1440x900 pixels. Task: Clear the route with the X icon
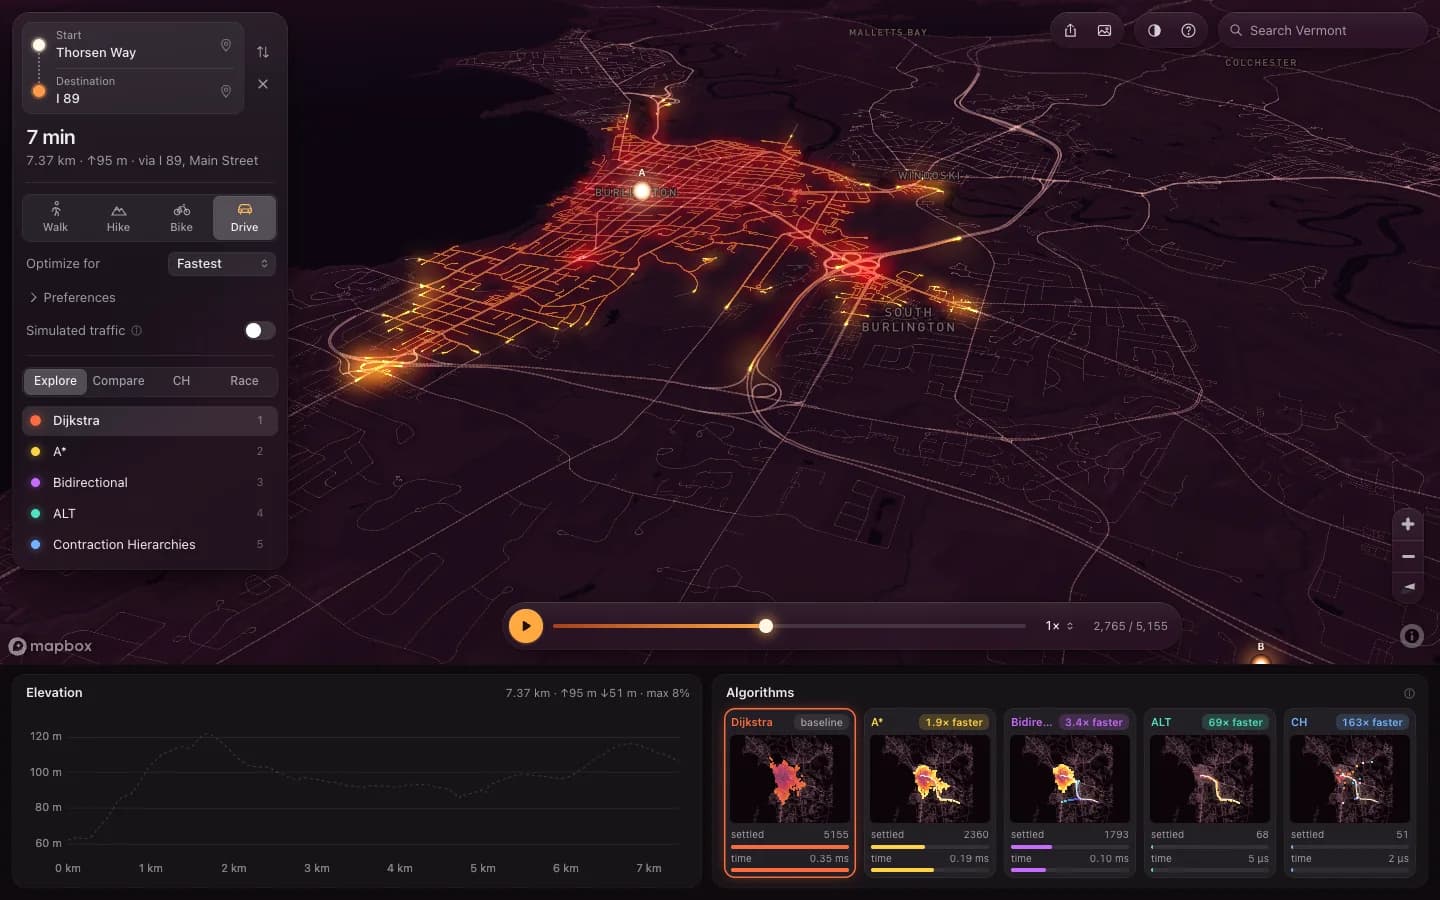tap(263, 84)
